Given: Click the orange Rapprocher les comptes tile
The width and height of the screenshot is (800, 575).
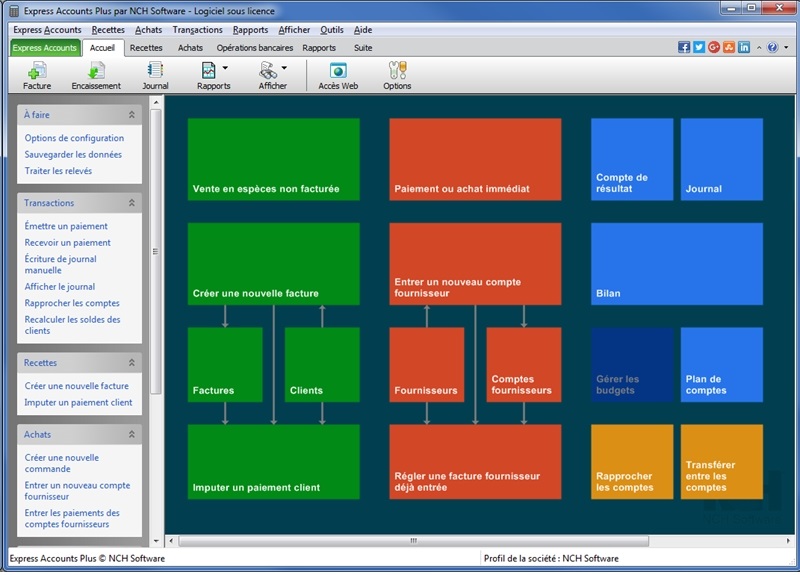Looking at the screenshot, I should click(x=632, y=462).
